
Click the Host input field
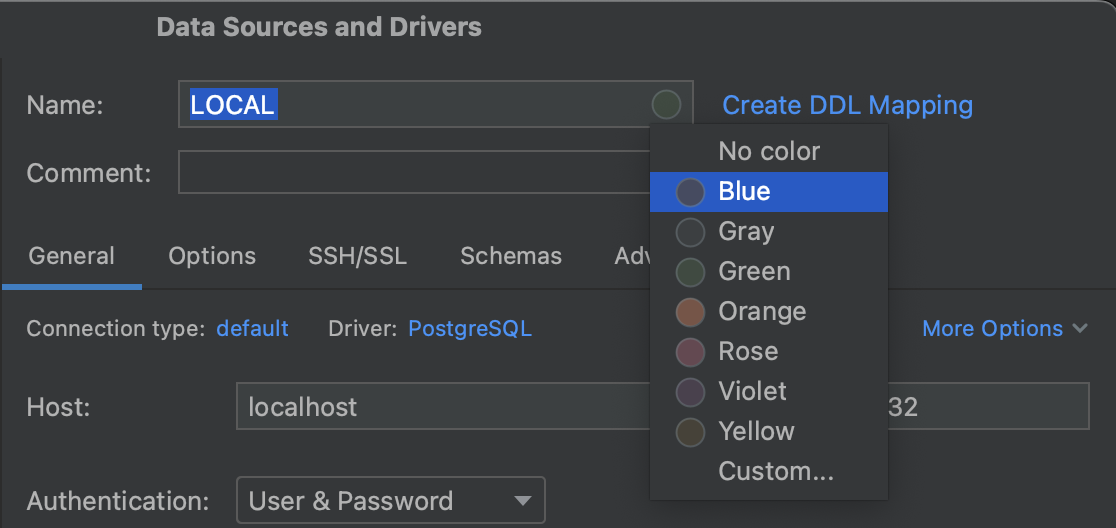coord(440,408)
